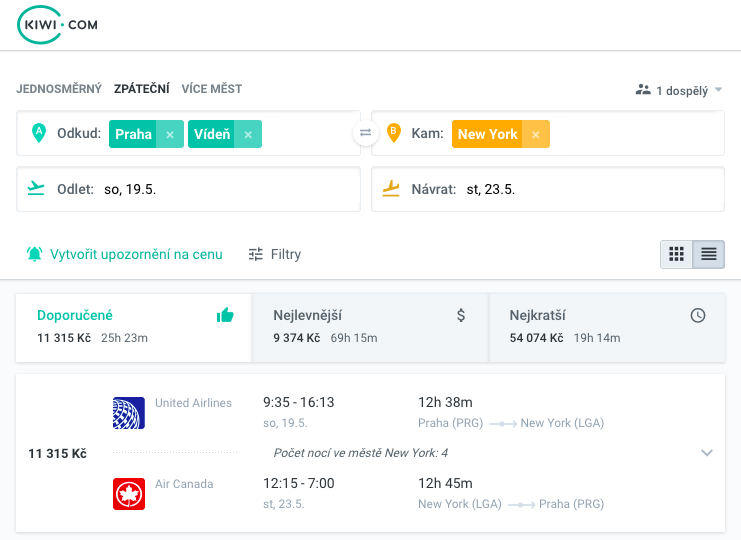Click the United Airlines logo

click(129, 413)
